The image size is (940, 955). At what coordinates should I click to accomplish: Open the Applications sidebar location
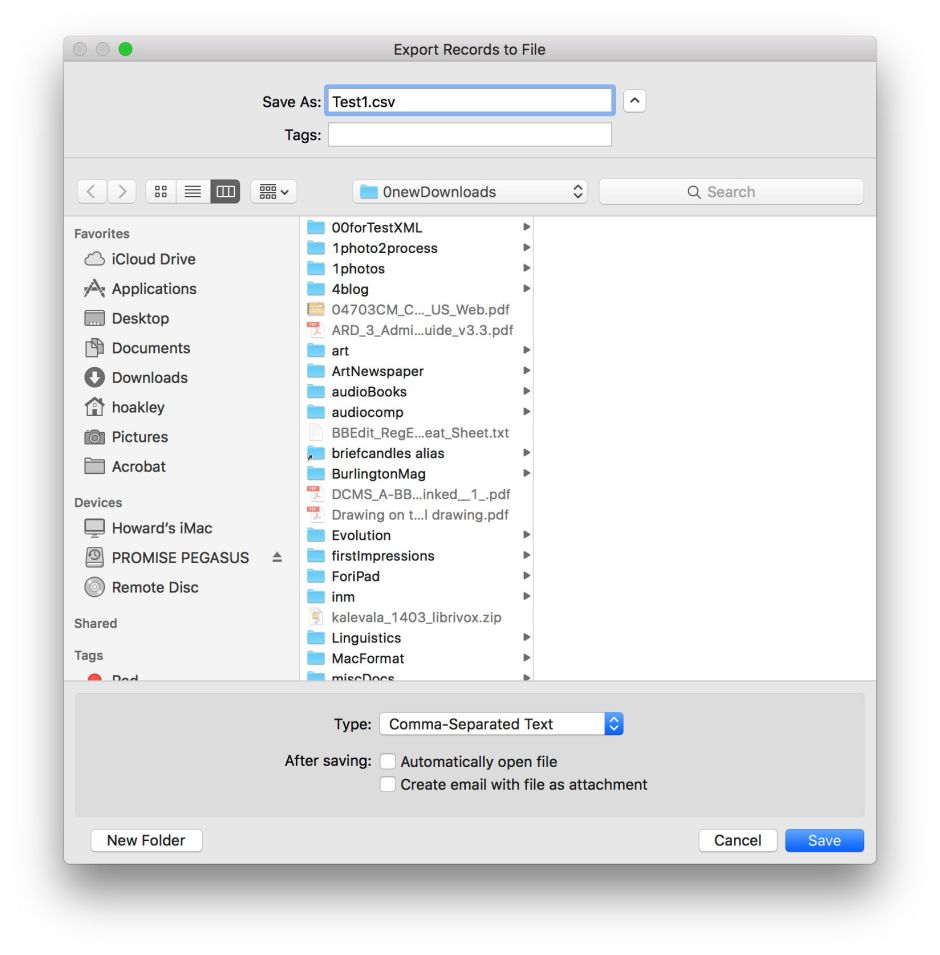coord(154,289)
